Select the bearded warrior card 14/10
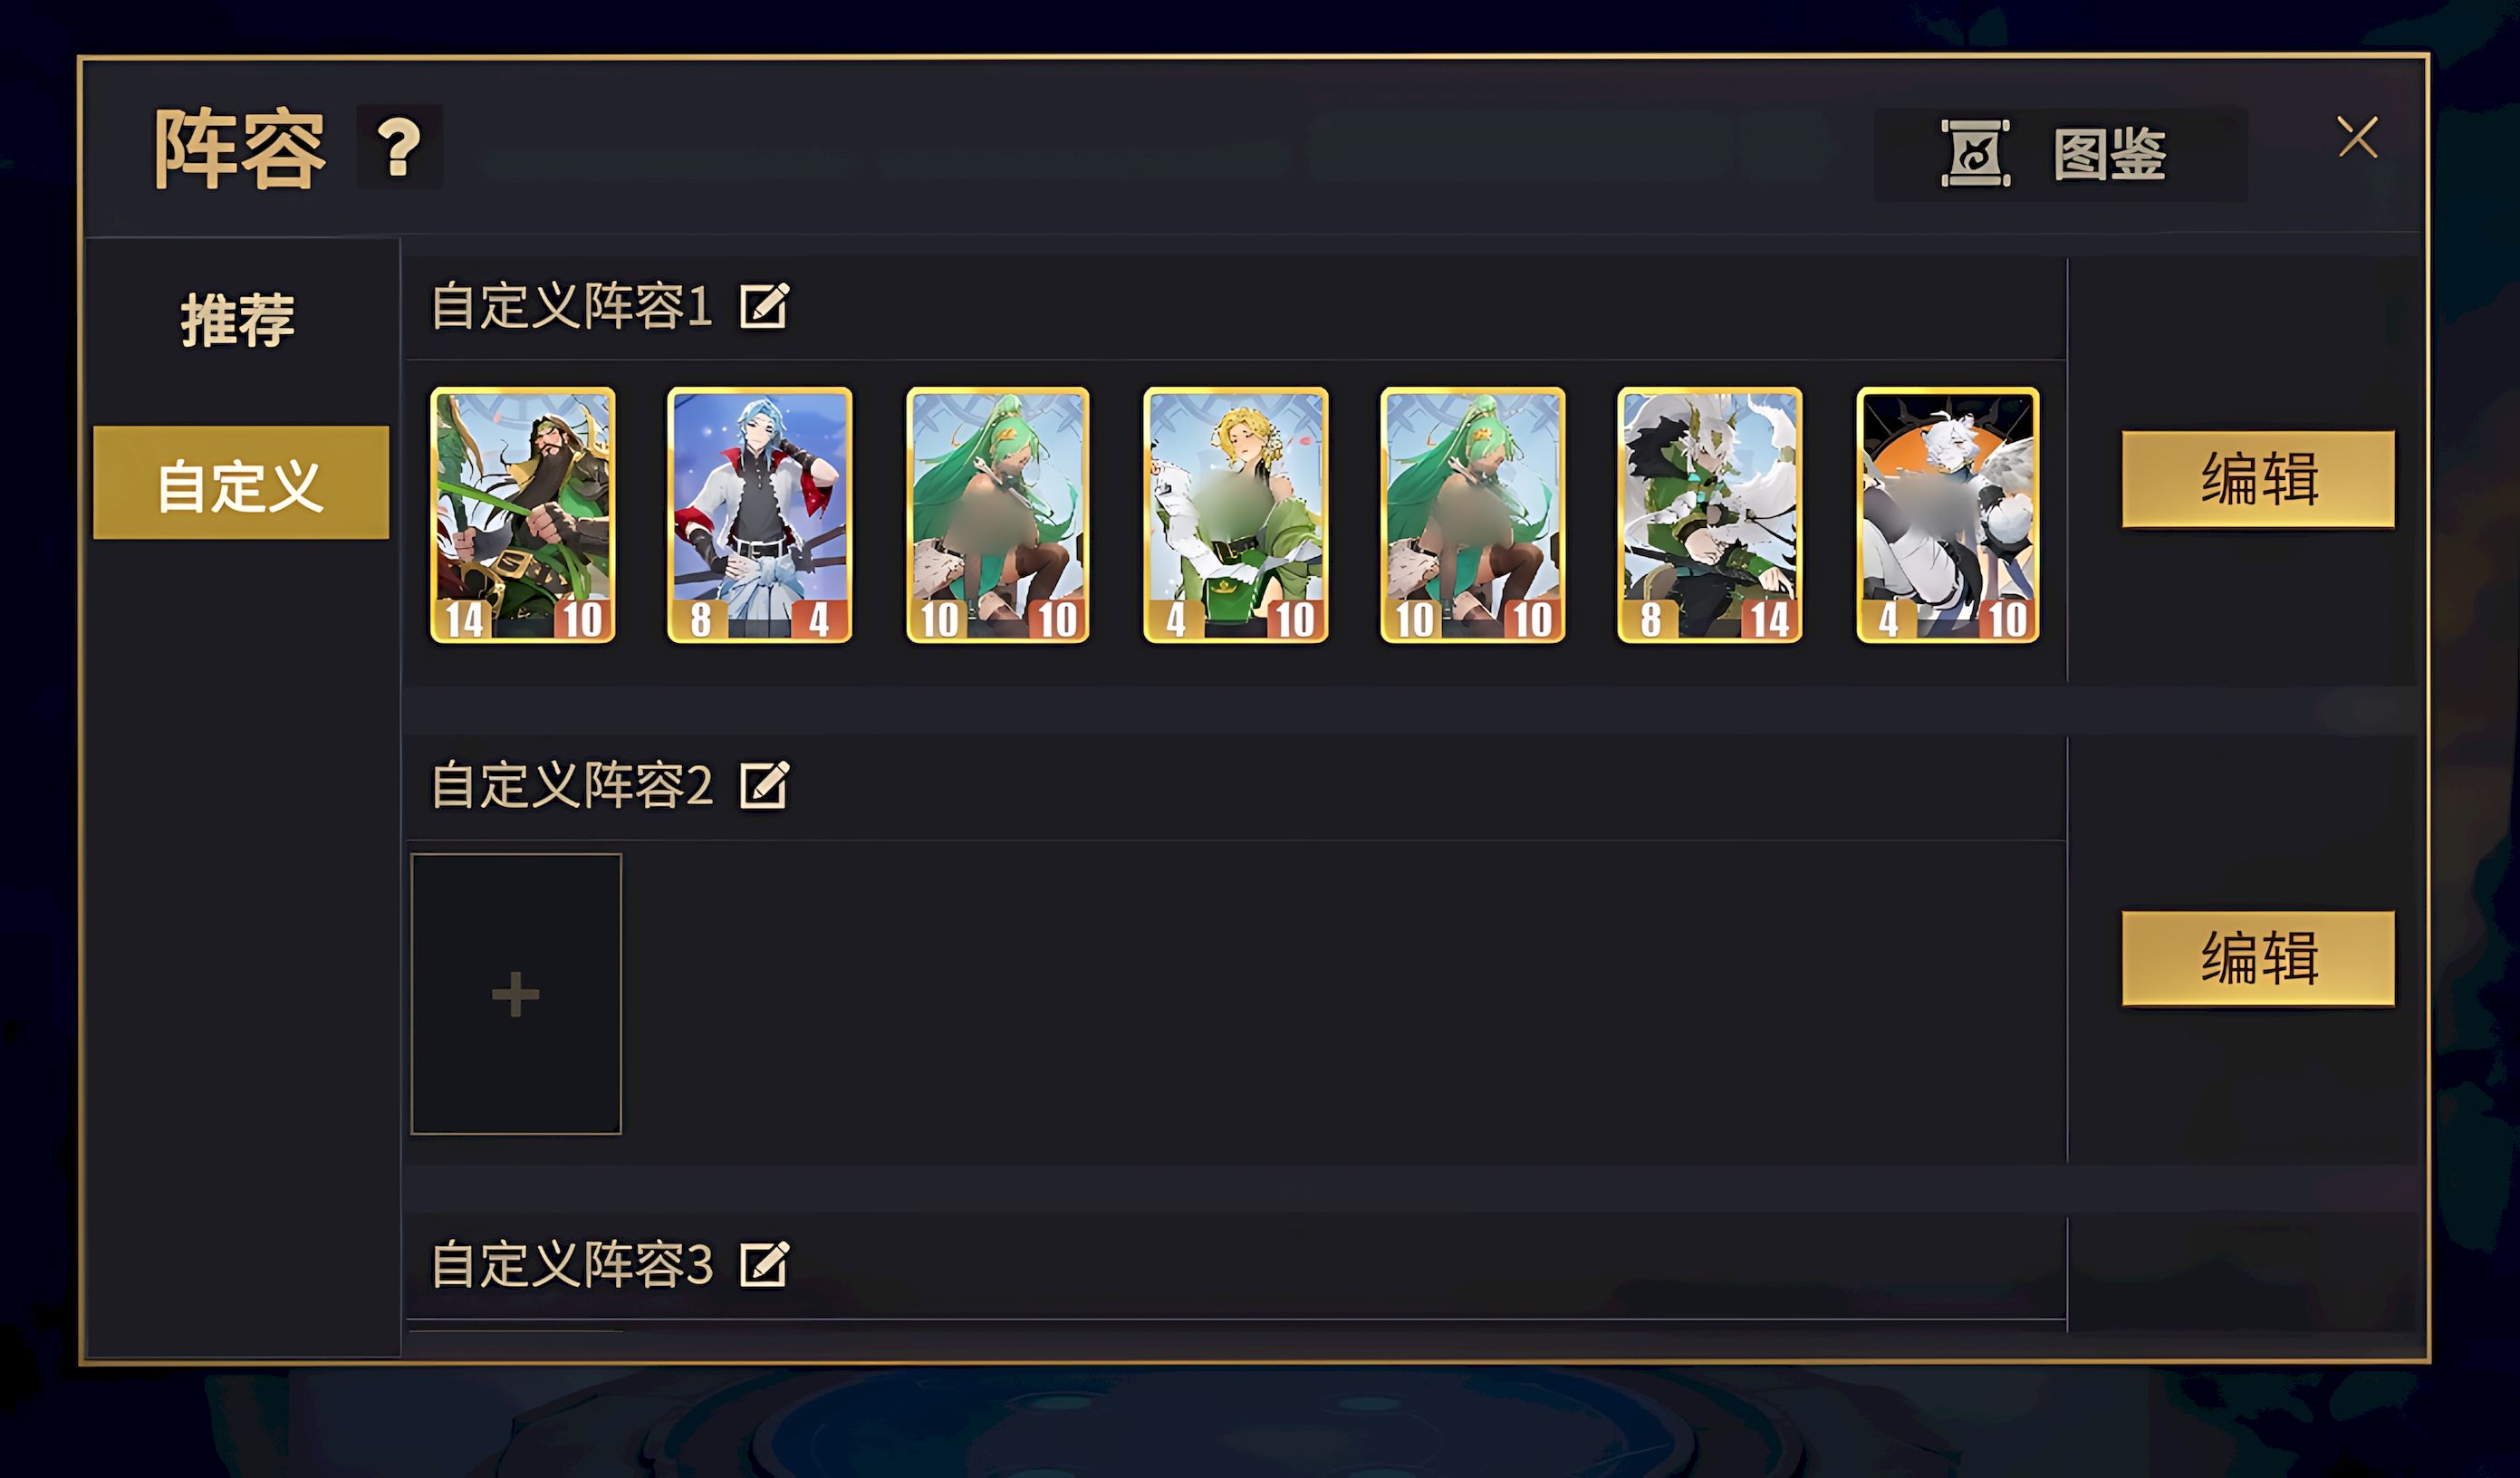Image resolution: width=2520 pixels, height=1478 pixels. [x=523, y=515]
